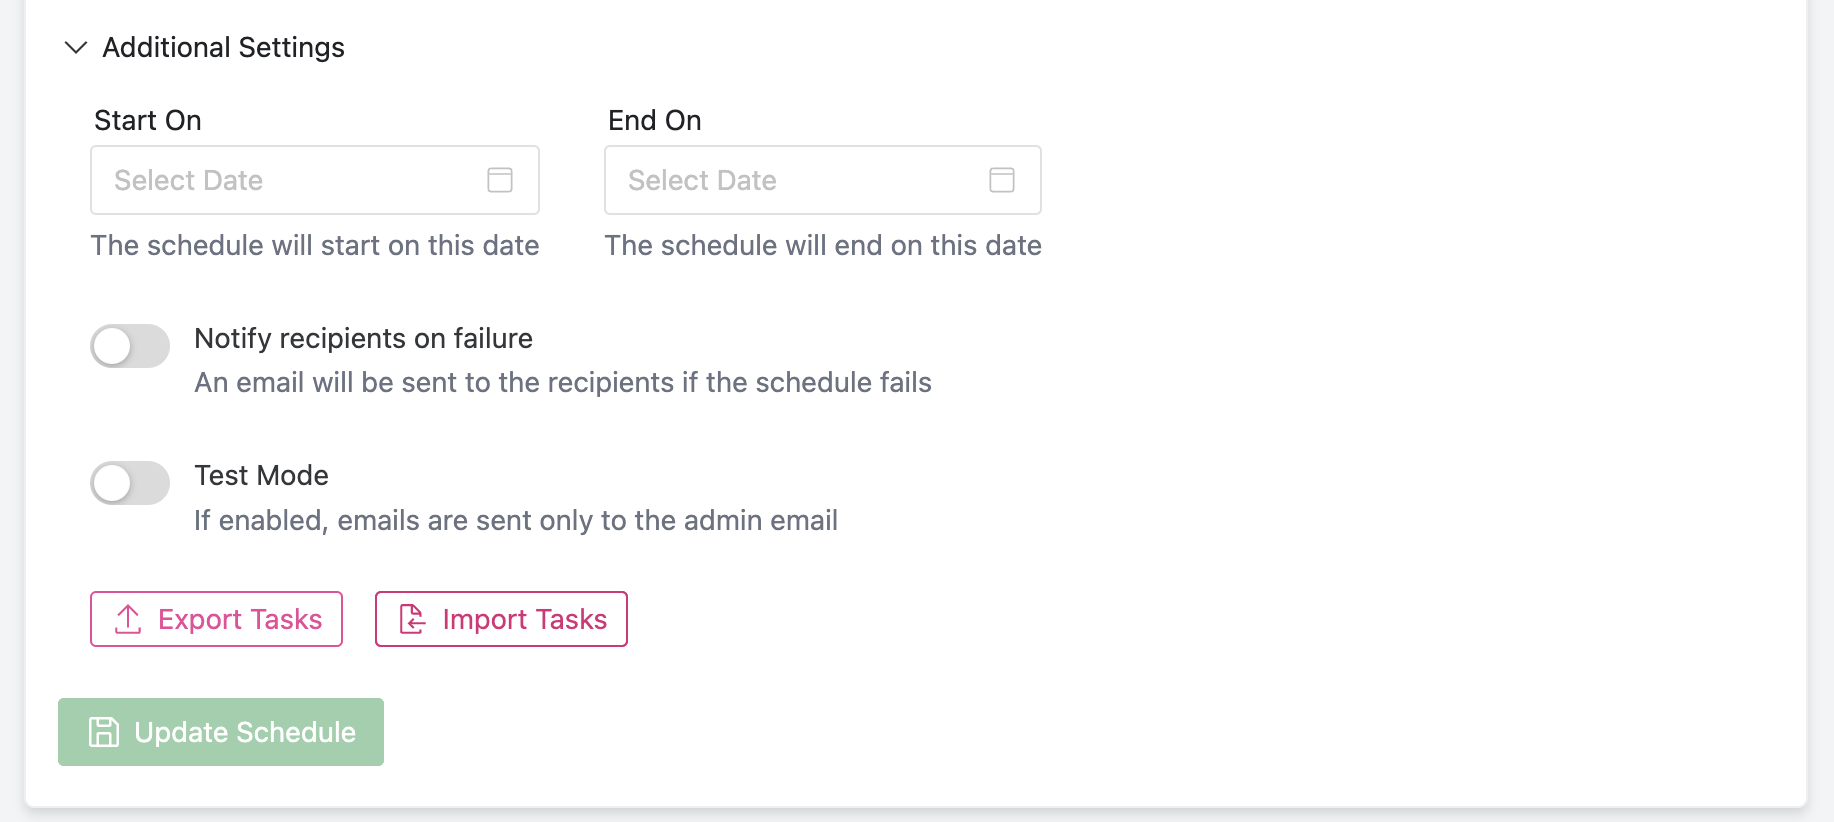Click the Update Schedule button label
Screen dimensions: 1834x822
245,732
